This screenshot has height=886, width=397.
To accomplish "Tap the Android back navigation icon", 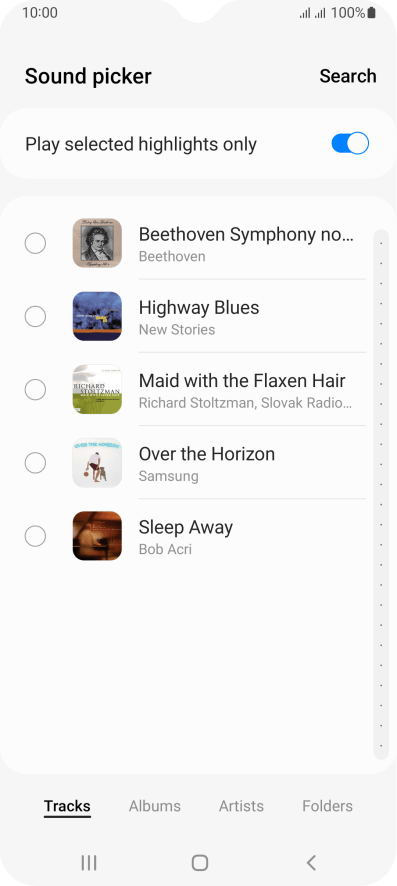I will click(x=311, y=862).
